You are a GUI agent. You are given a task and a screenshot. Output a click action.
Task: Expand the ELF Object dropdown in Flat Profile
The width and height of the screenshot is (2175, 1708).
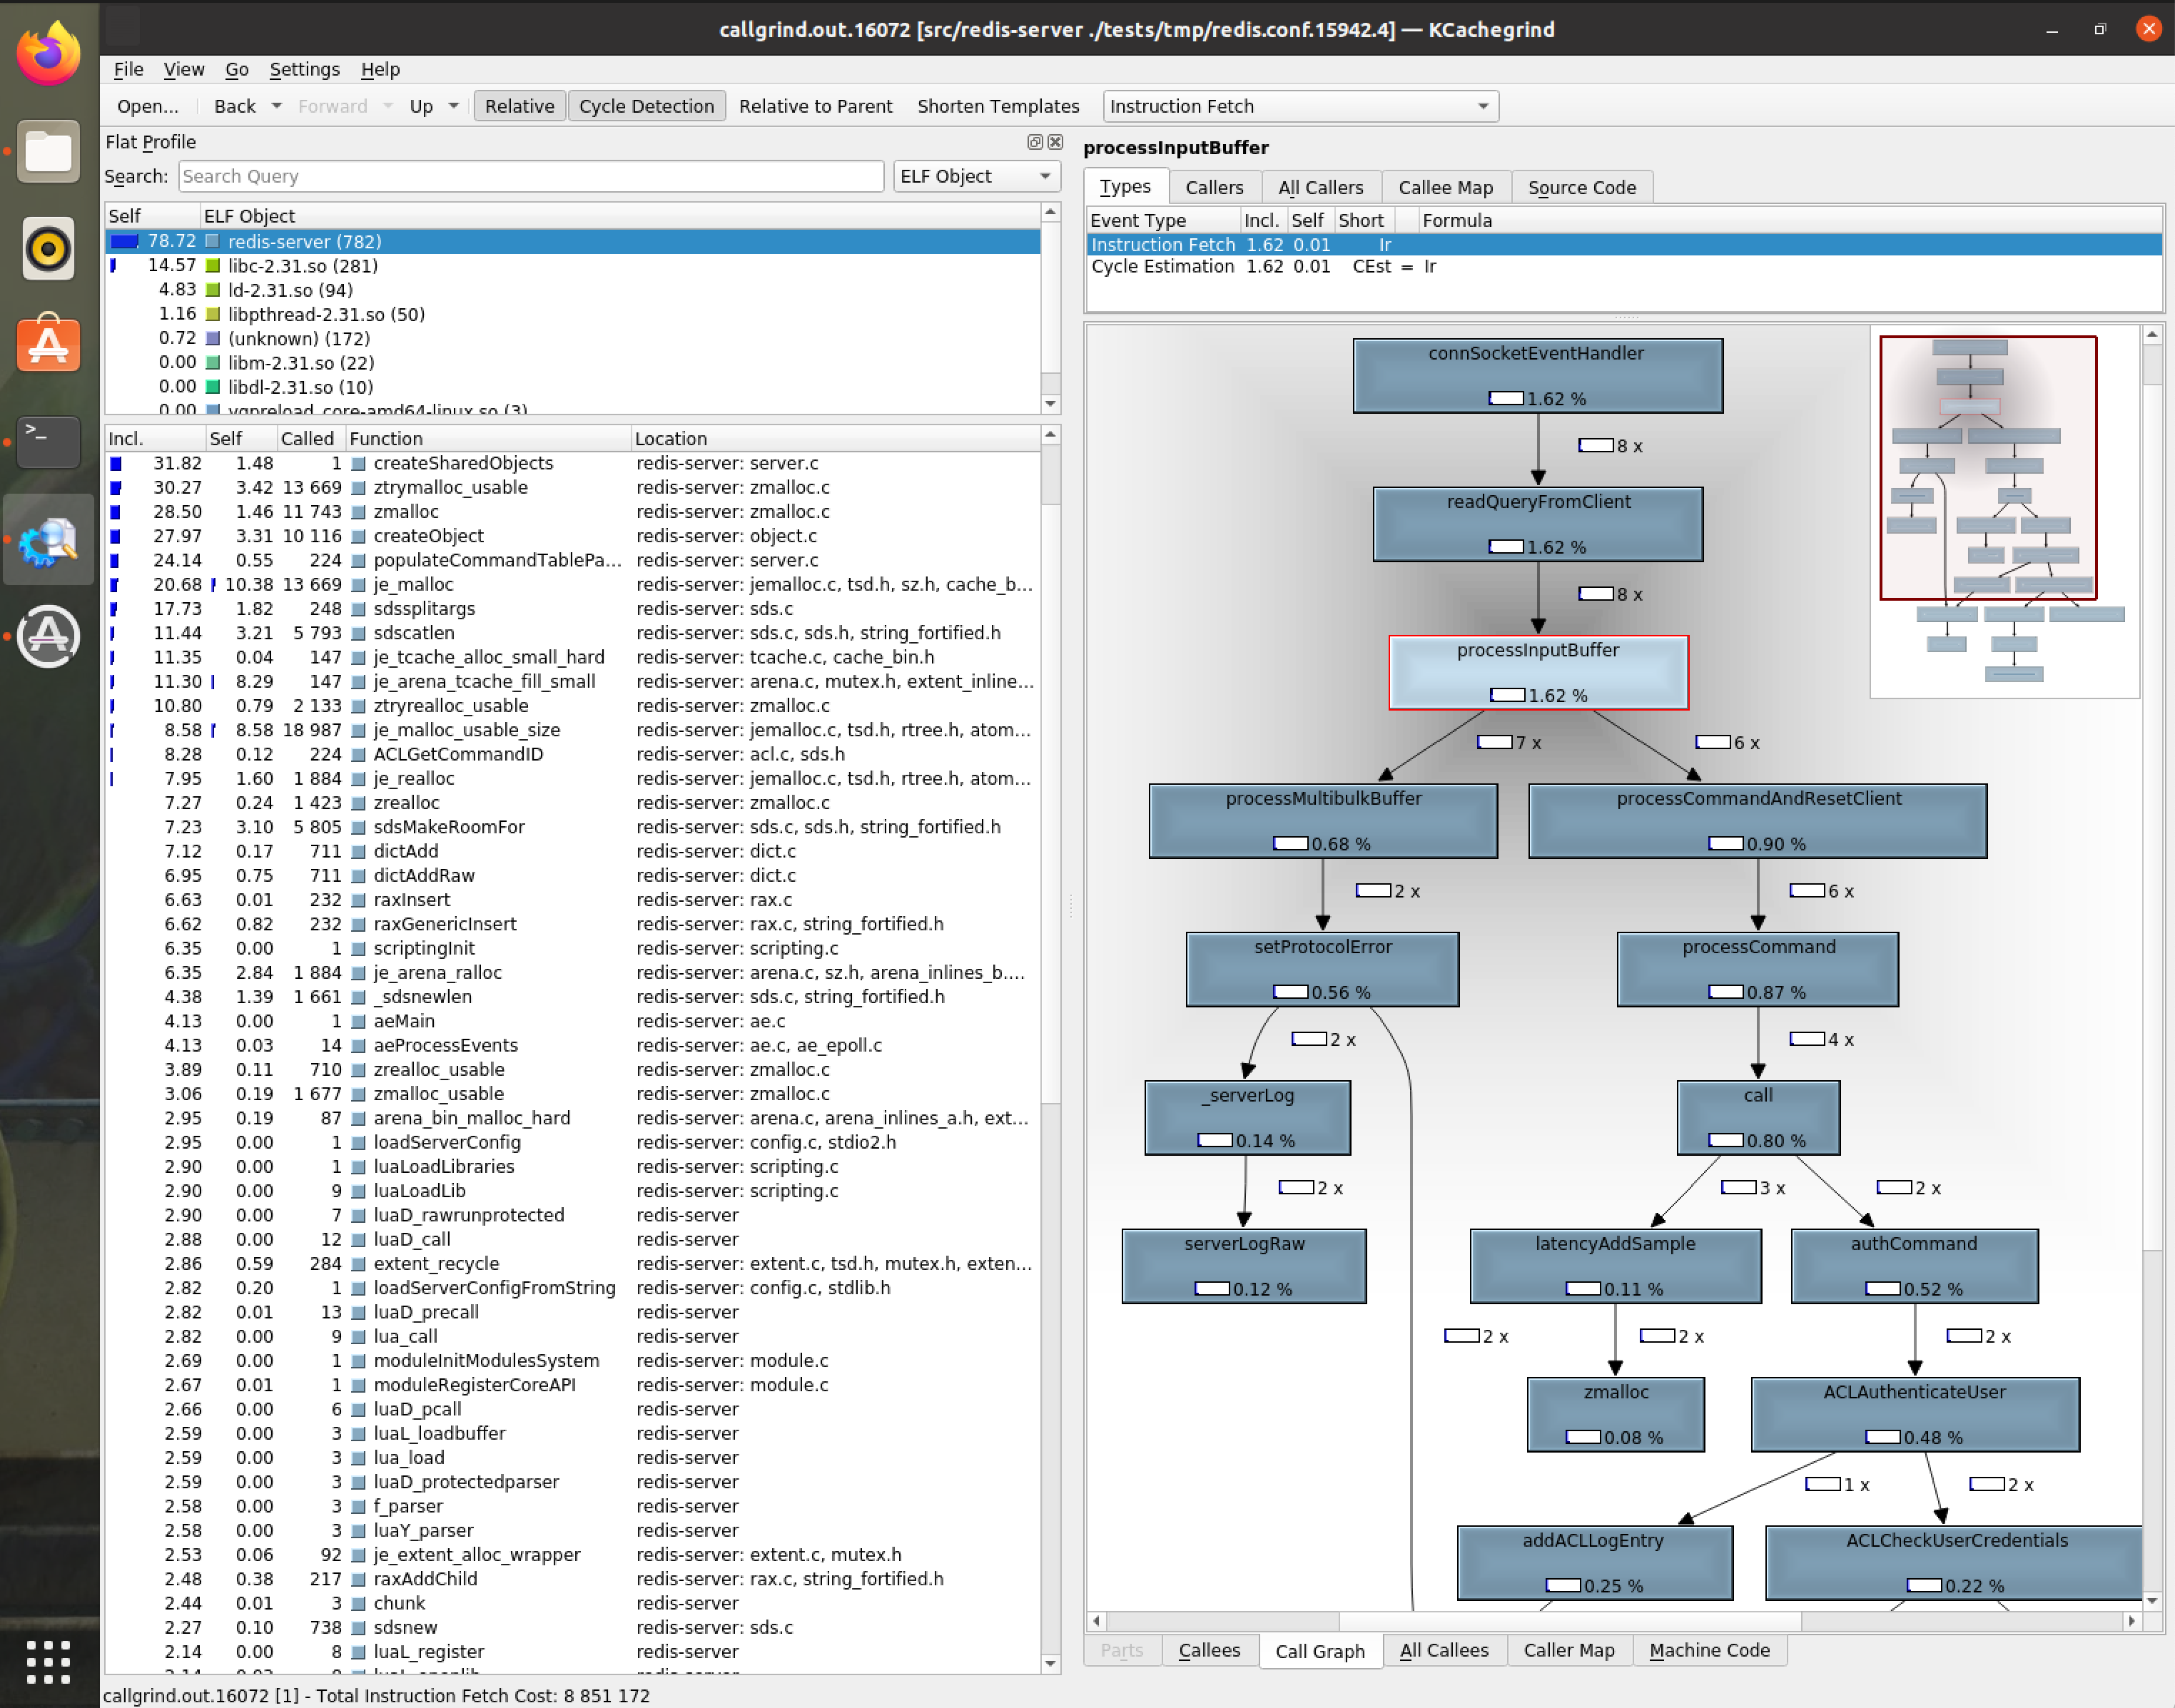coord(1043,175)
